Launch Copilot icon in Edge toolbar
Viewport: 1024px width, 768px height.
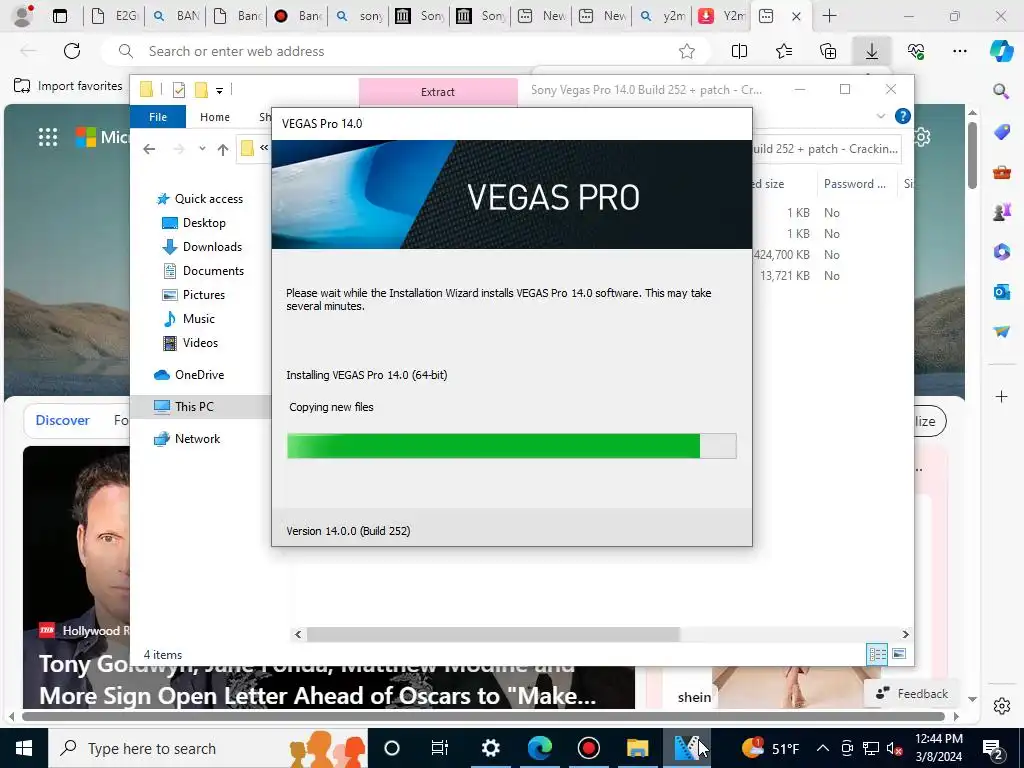click(1001, 50)
